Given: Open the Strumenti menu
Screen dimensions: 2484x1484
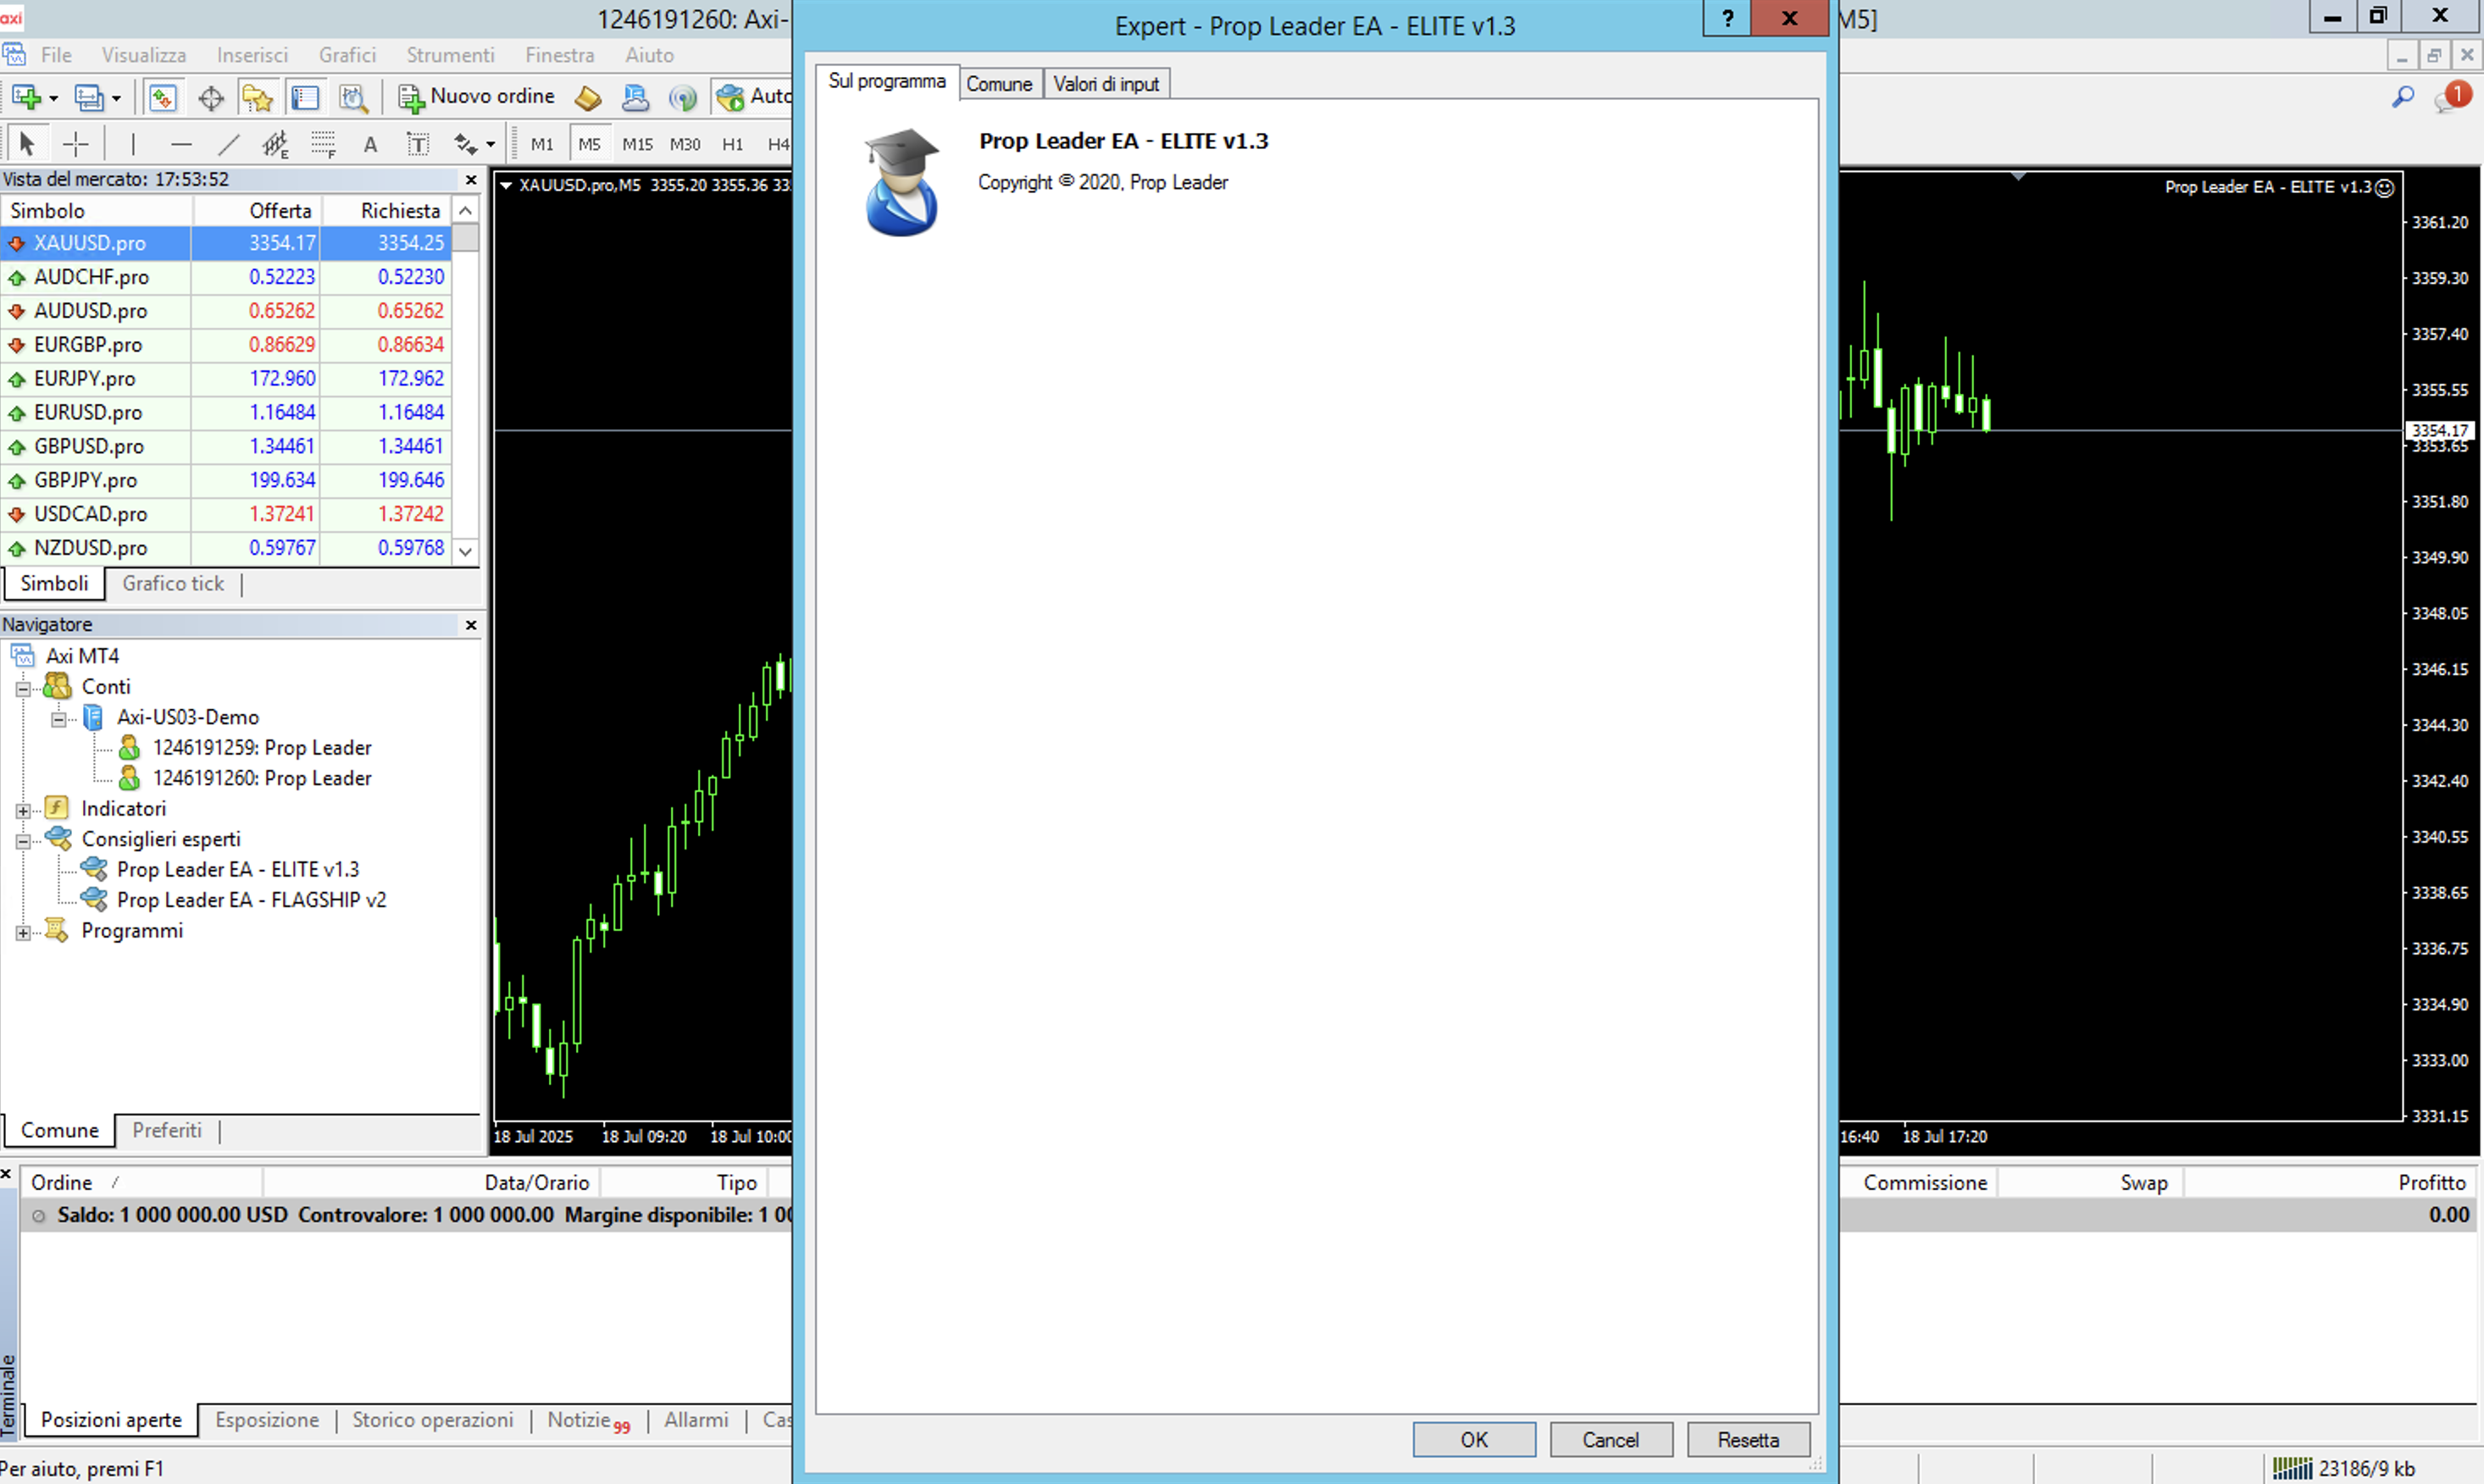Looking at the screenshot, I should (449, 55).
